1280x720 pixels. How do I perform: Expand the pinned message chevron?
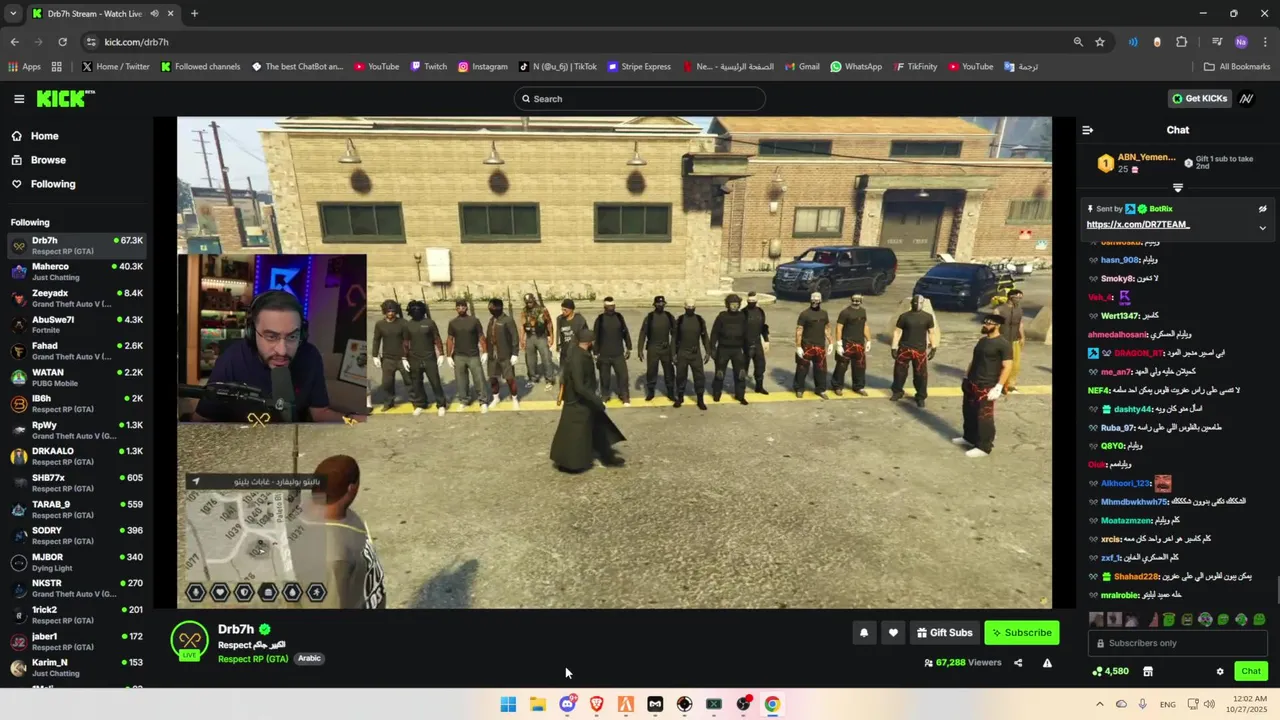(1262, 228)
